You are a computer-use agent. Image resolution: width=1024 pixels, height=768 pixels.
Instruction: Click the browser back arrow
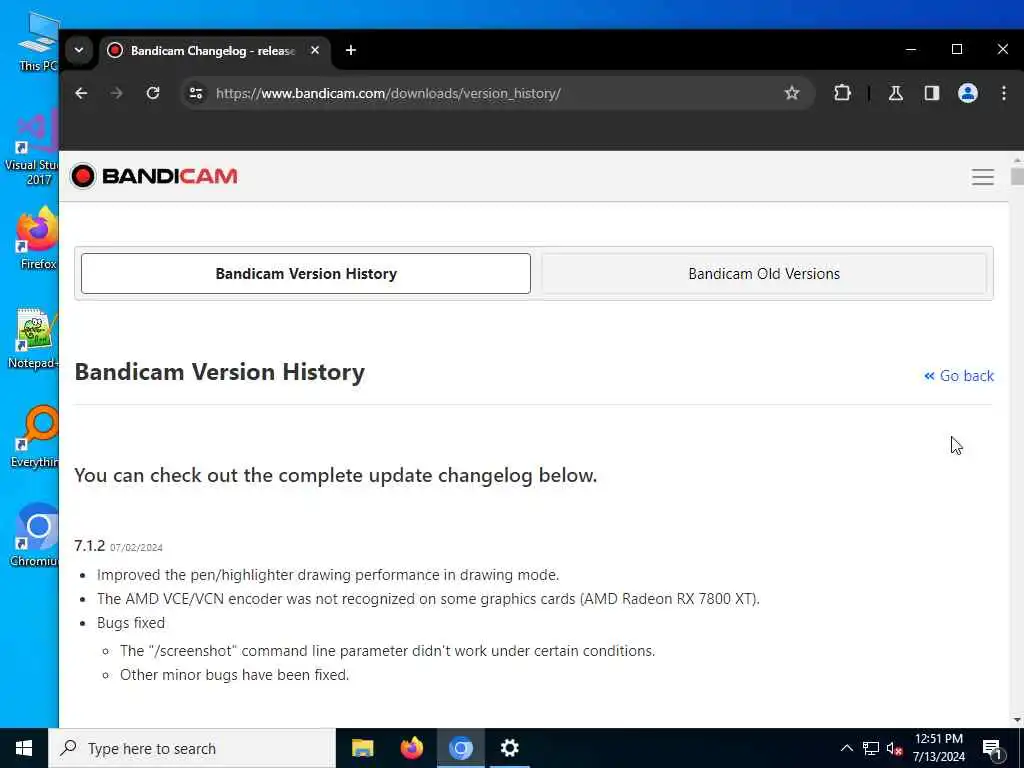pyautogui.click(x=81, y=93)
